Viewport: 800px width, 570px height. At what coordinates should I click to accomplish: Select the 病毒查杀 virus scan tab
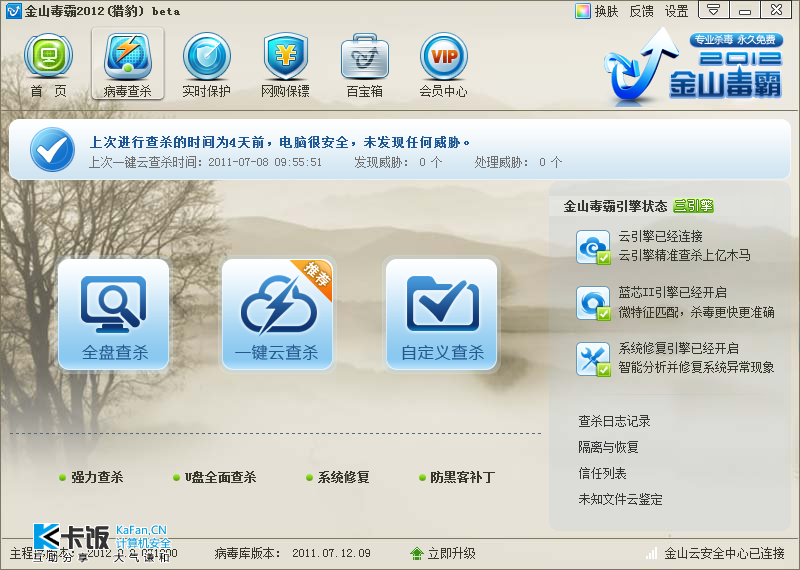pos(128,63)
